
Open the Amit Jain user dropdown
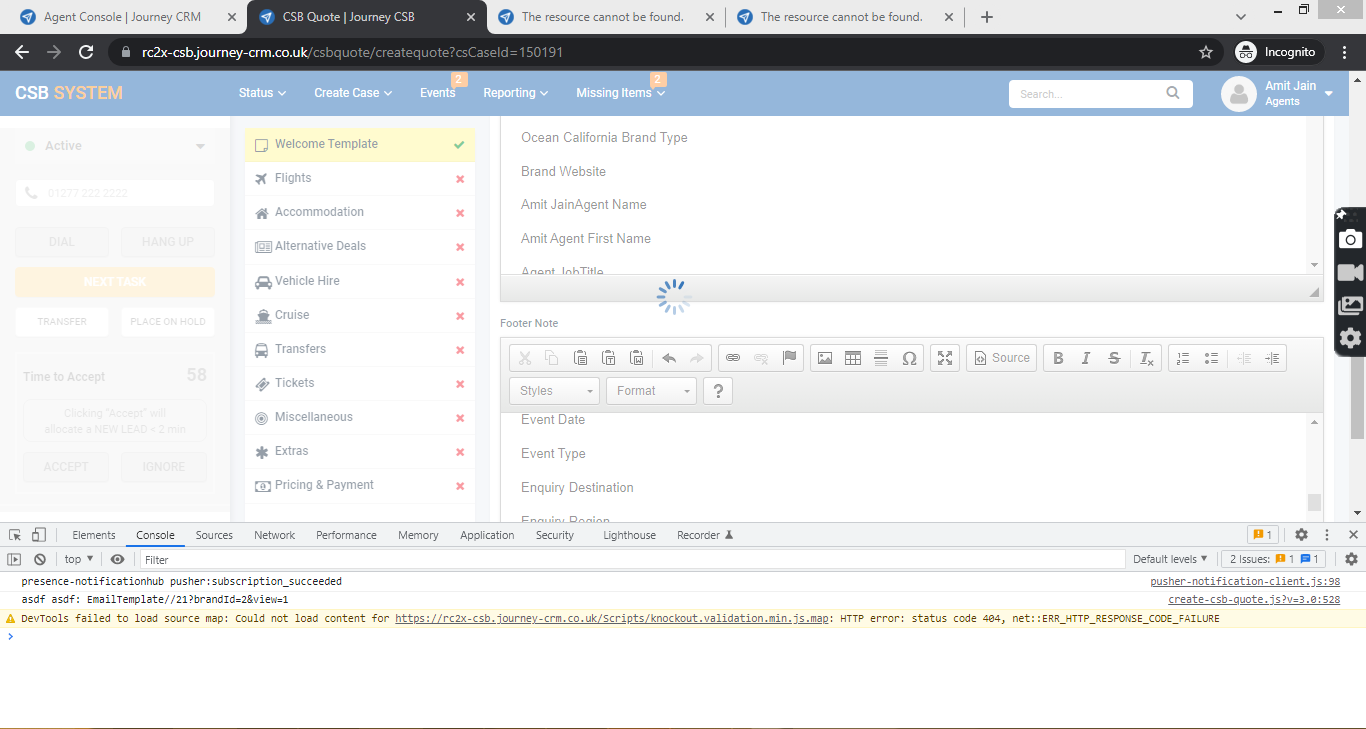tap(1329, 93)
